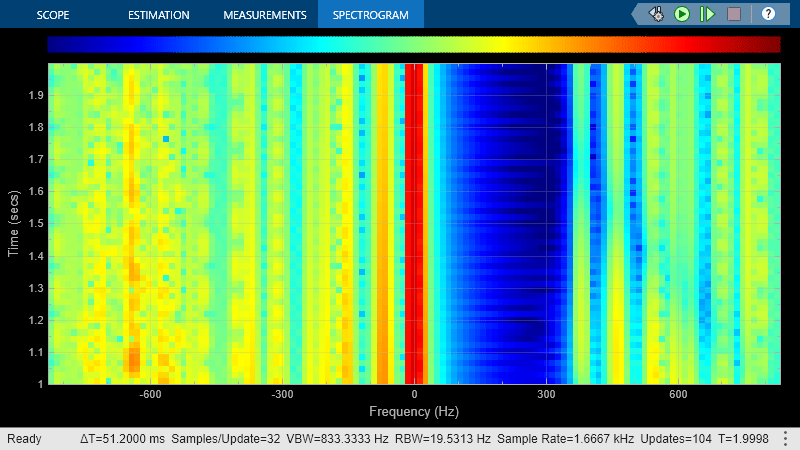Click the spectrogram color bar gradient
800x450 pixels.
tap(413, 44)
